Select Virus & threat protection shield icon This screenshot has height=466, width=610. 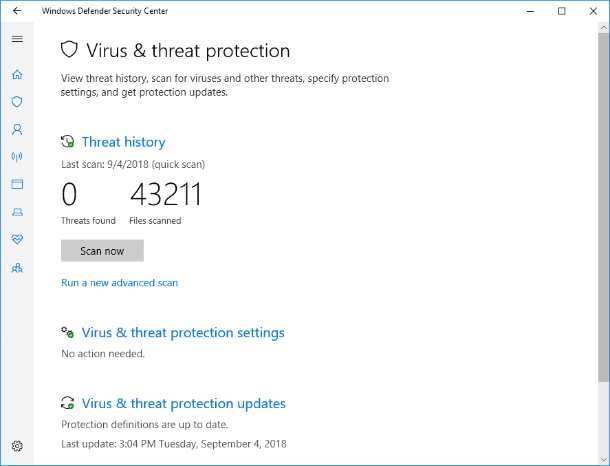(17, 102)
